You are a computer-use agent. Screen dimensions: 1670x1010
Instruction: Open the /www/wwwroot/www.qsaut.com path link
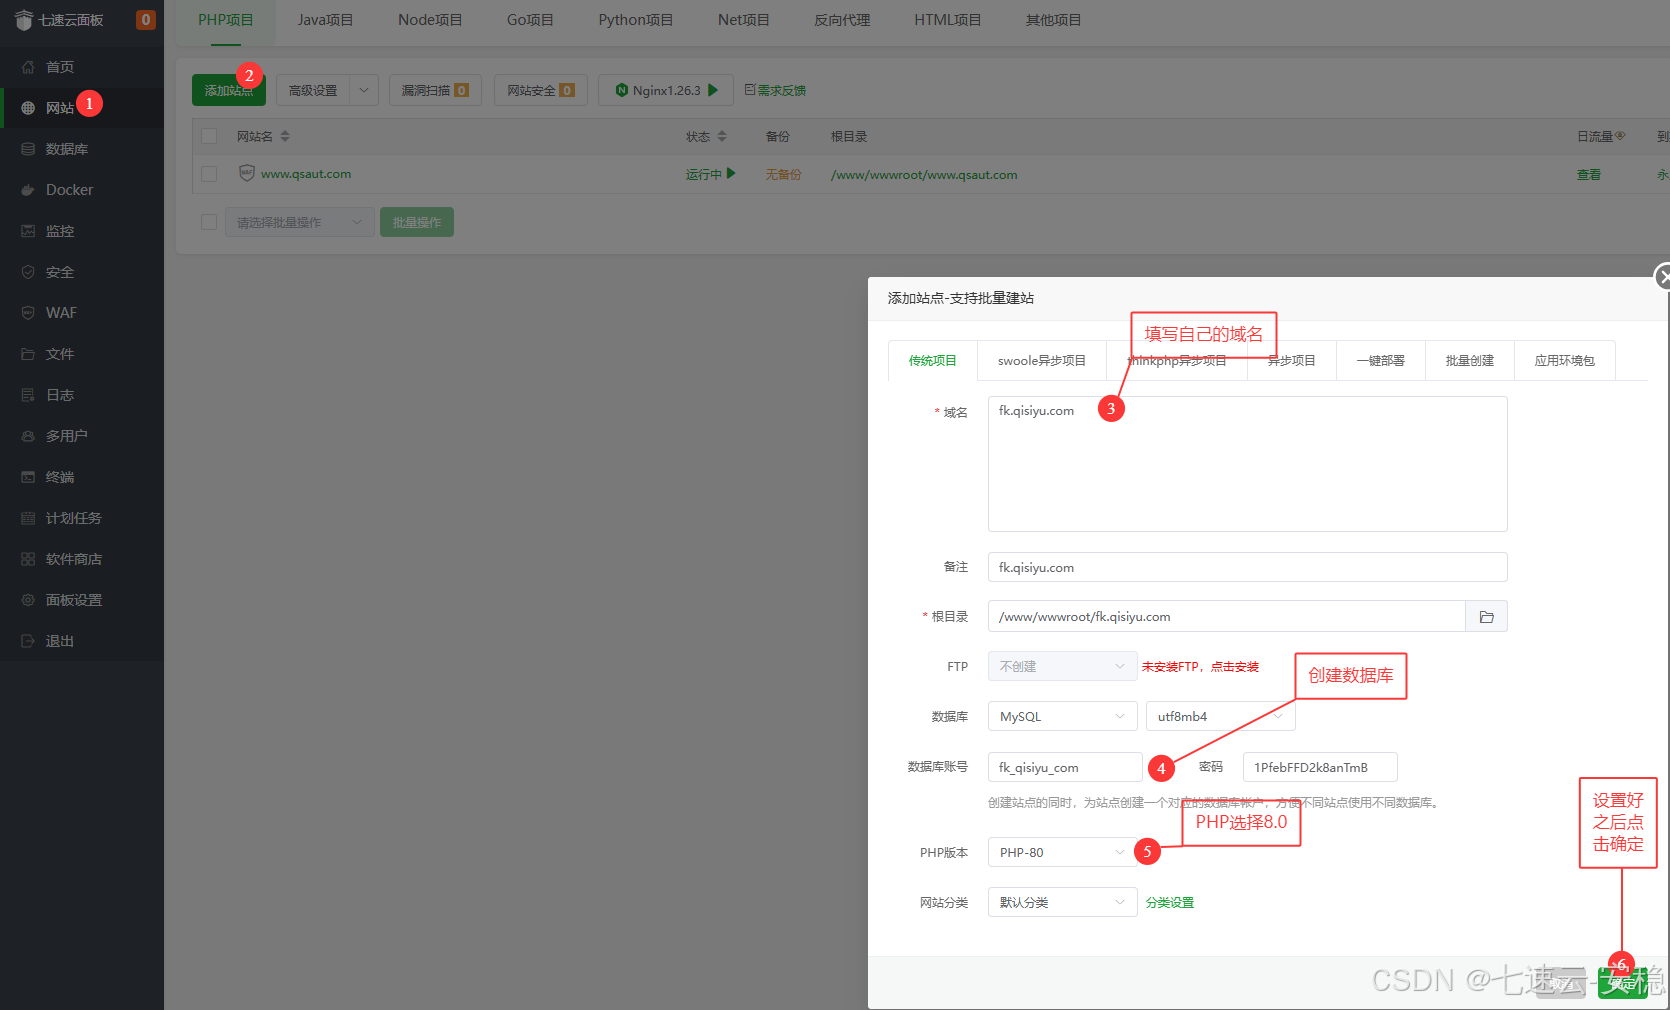click(x=924, y=175)
